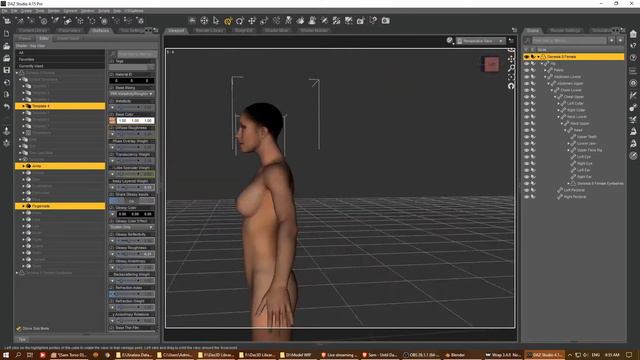
Task: Switch to Parameters tab
Action: tap(69, 30)
